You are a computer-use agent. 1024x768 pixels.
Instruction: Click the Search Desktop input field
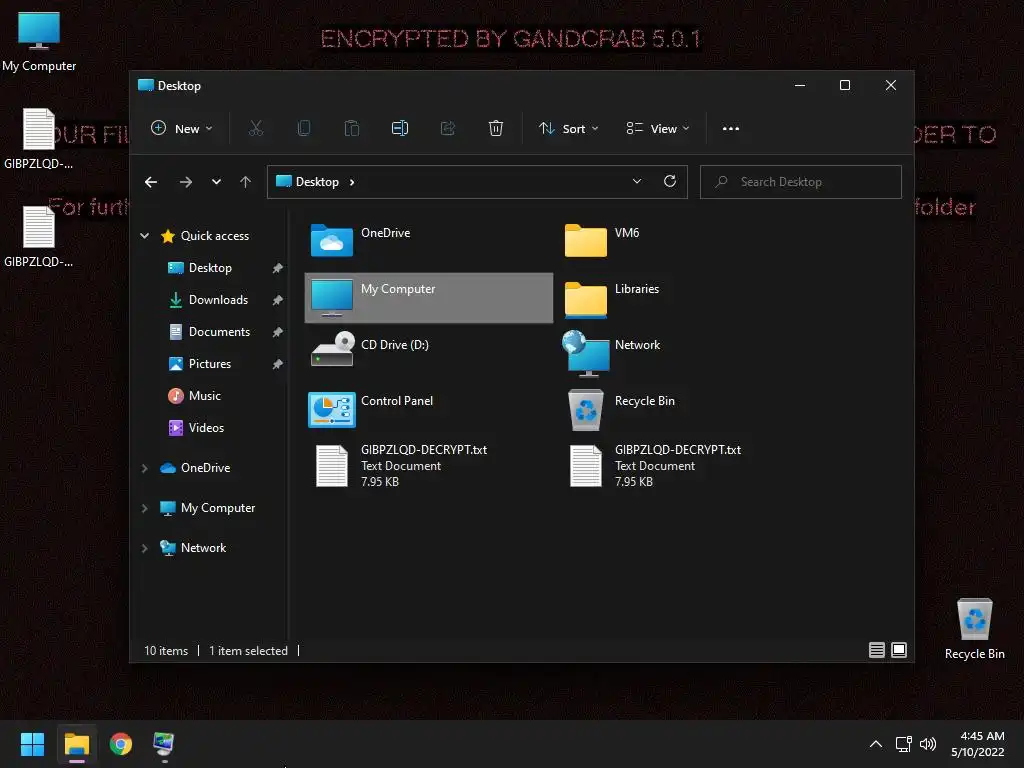coord(801,182)
